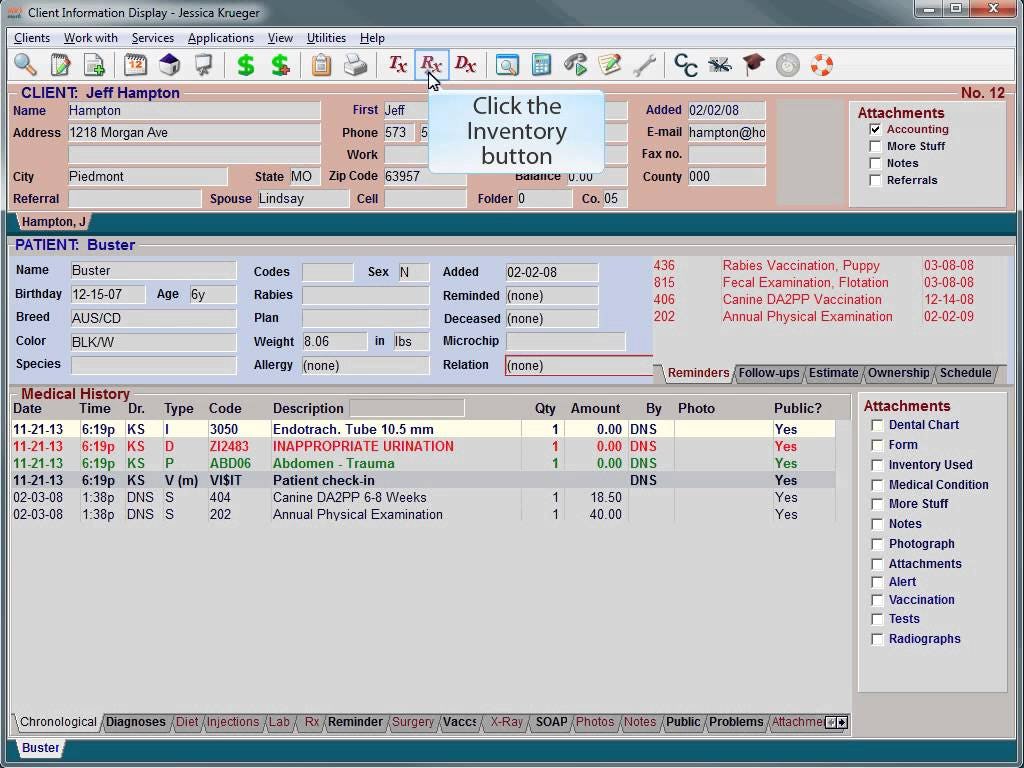Click the Inventory (Rx) toolbar button
Viewport: 1024px width, 768px height.
431,64
